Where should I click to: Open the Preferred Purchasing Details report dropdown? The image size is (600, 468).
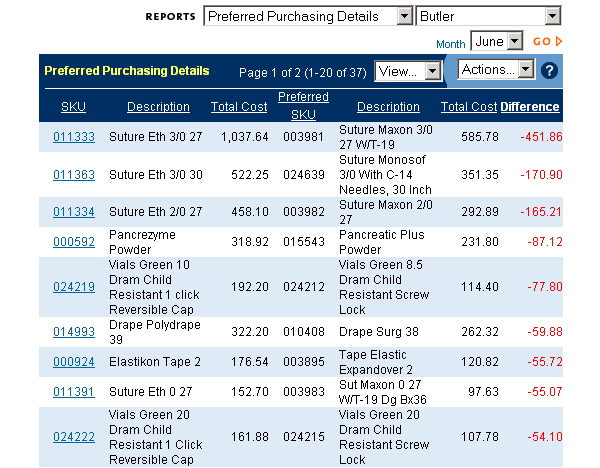(308, 16)
